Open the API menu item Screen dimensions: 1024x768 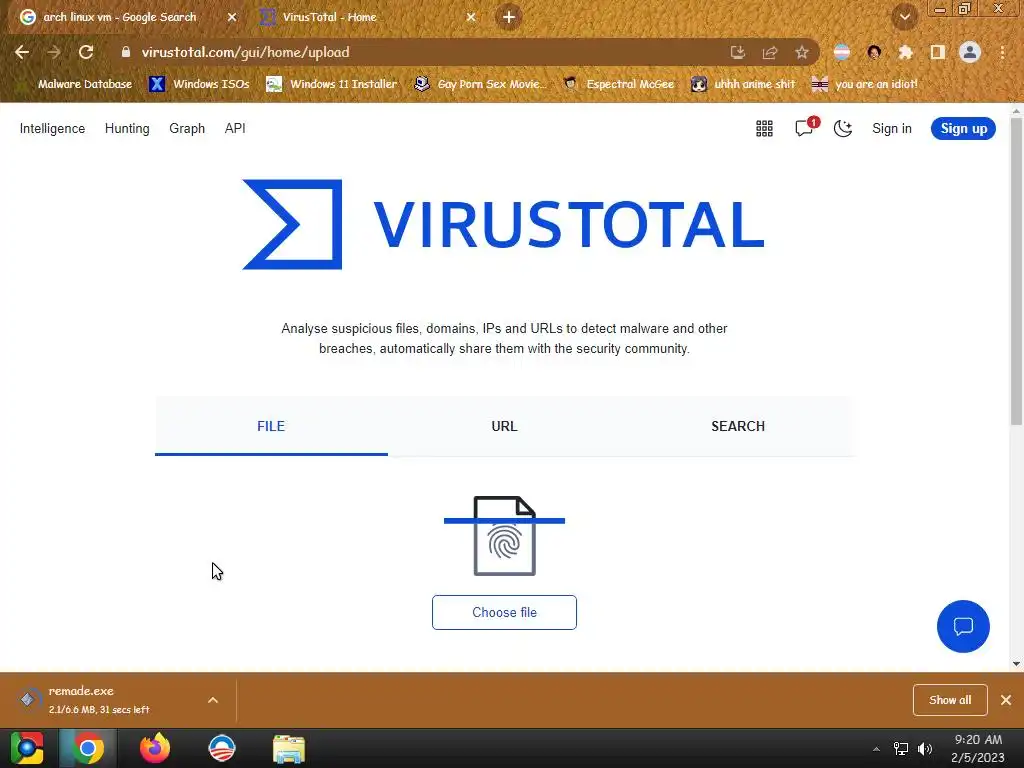[x=235, y=129]
